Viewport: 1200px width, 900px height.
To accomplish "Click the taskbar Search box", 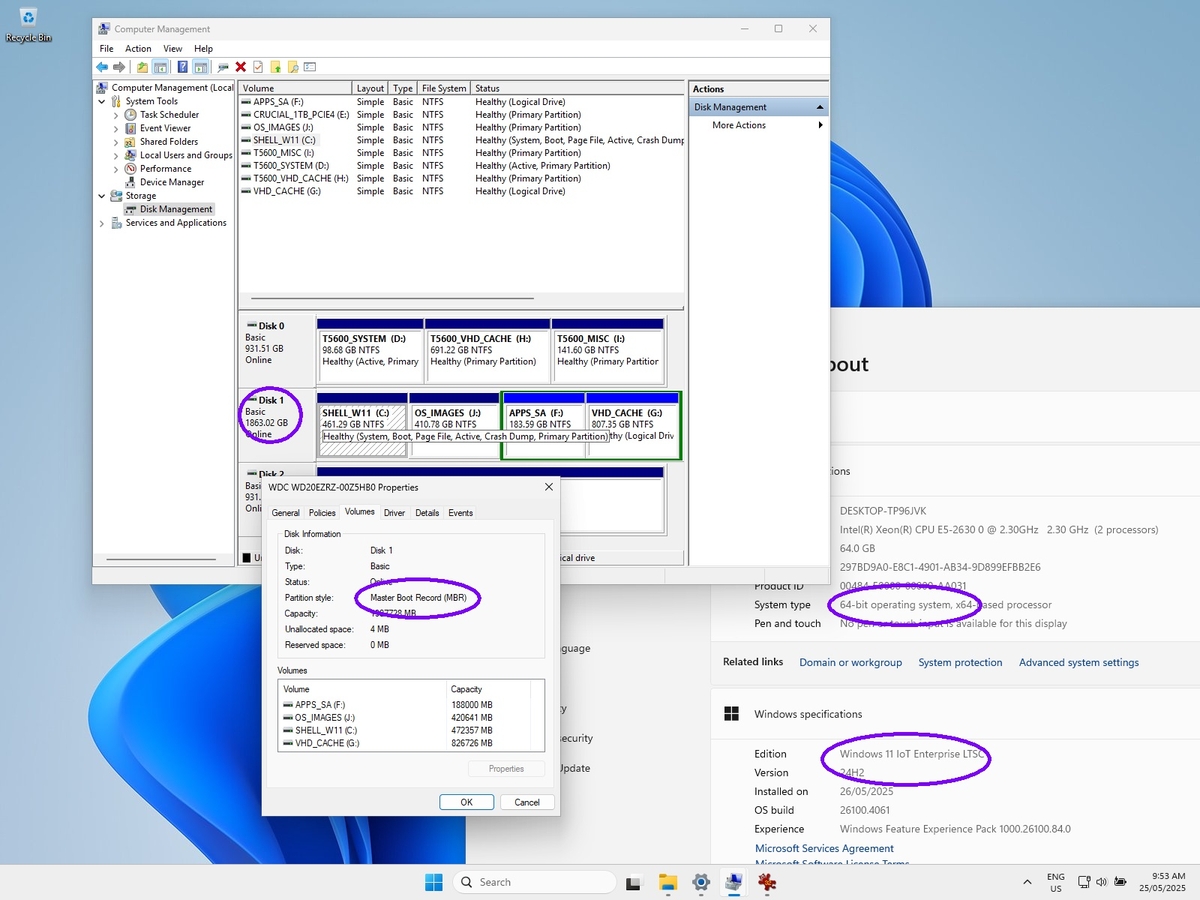I will (x=534, y=882).
